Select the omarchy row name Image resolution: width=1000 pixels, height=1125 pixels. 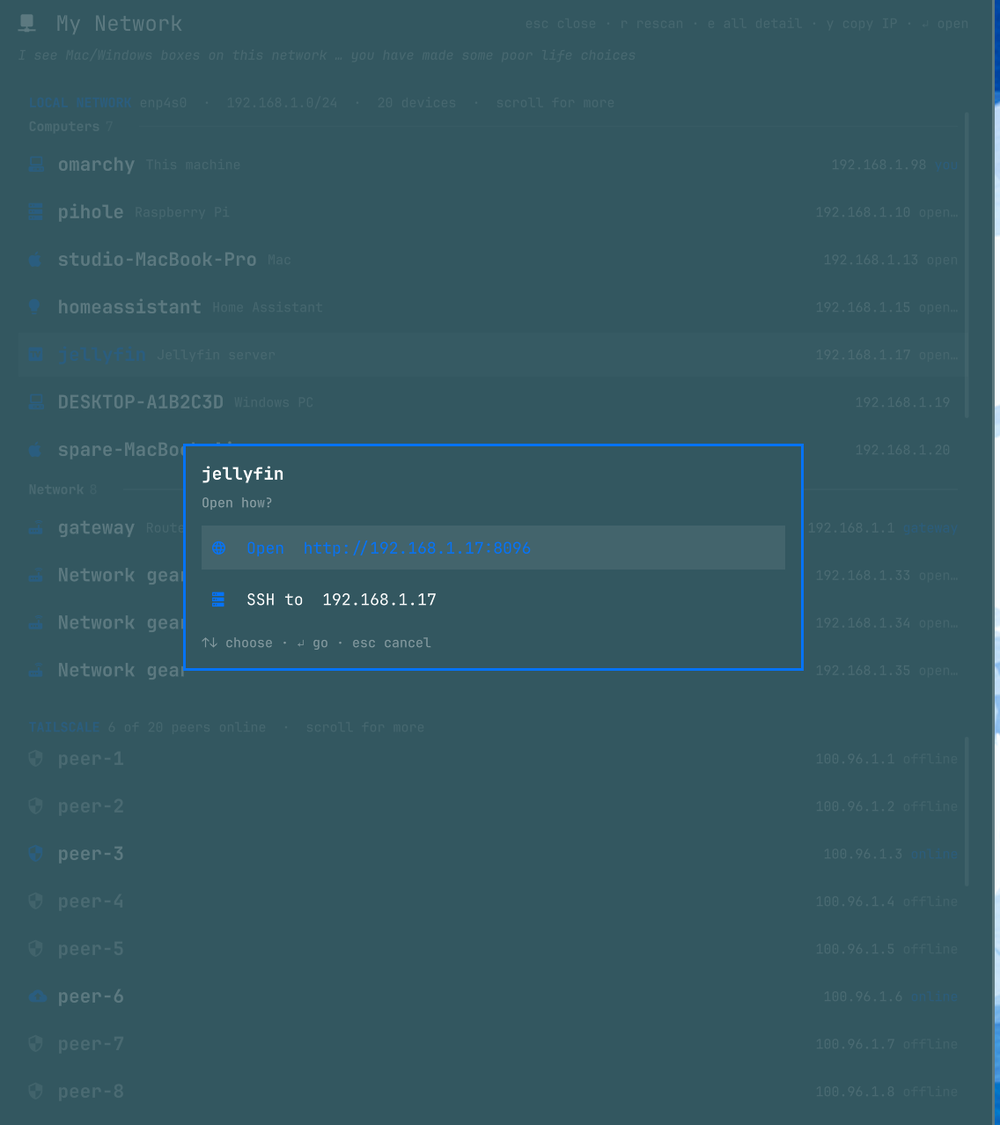click(x=96, y=164)
